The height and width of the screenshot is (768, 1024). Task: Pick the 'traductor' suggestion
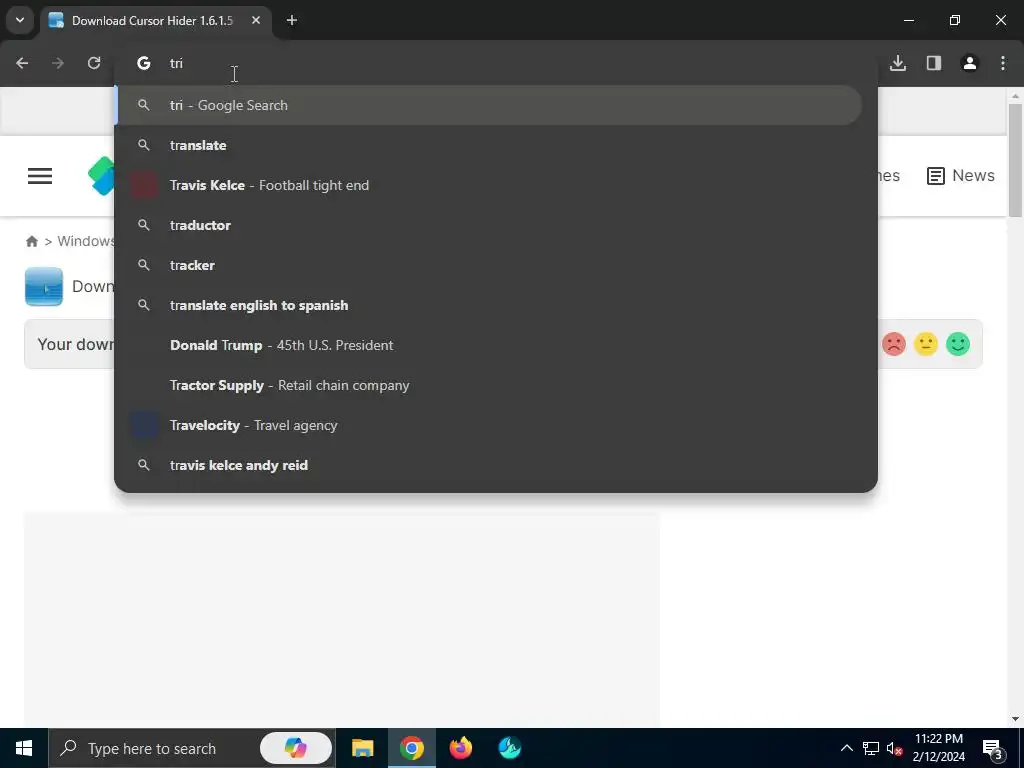(488, 225)
